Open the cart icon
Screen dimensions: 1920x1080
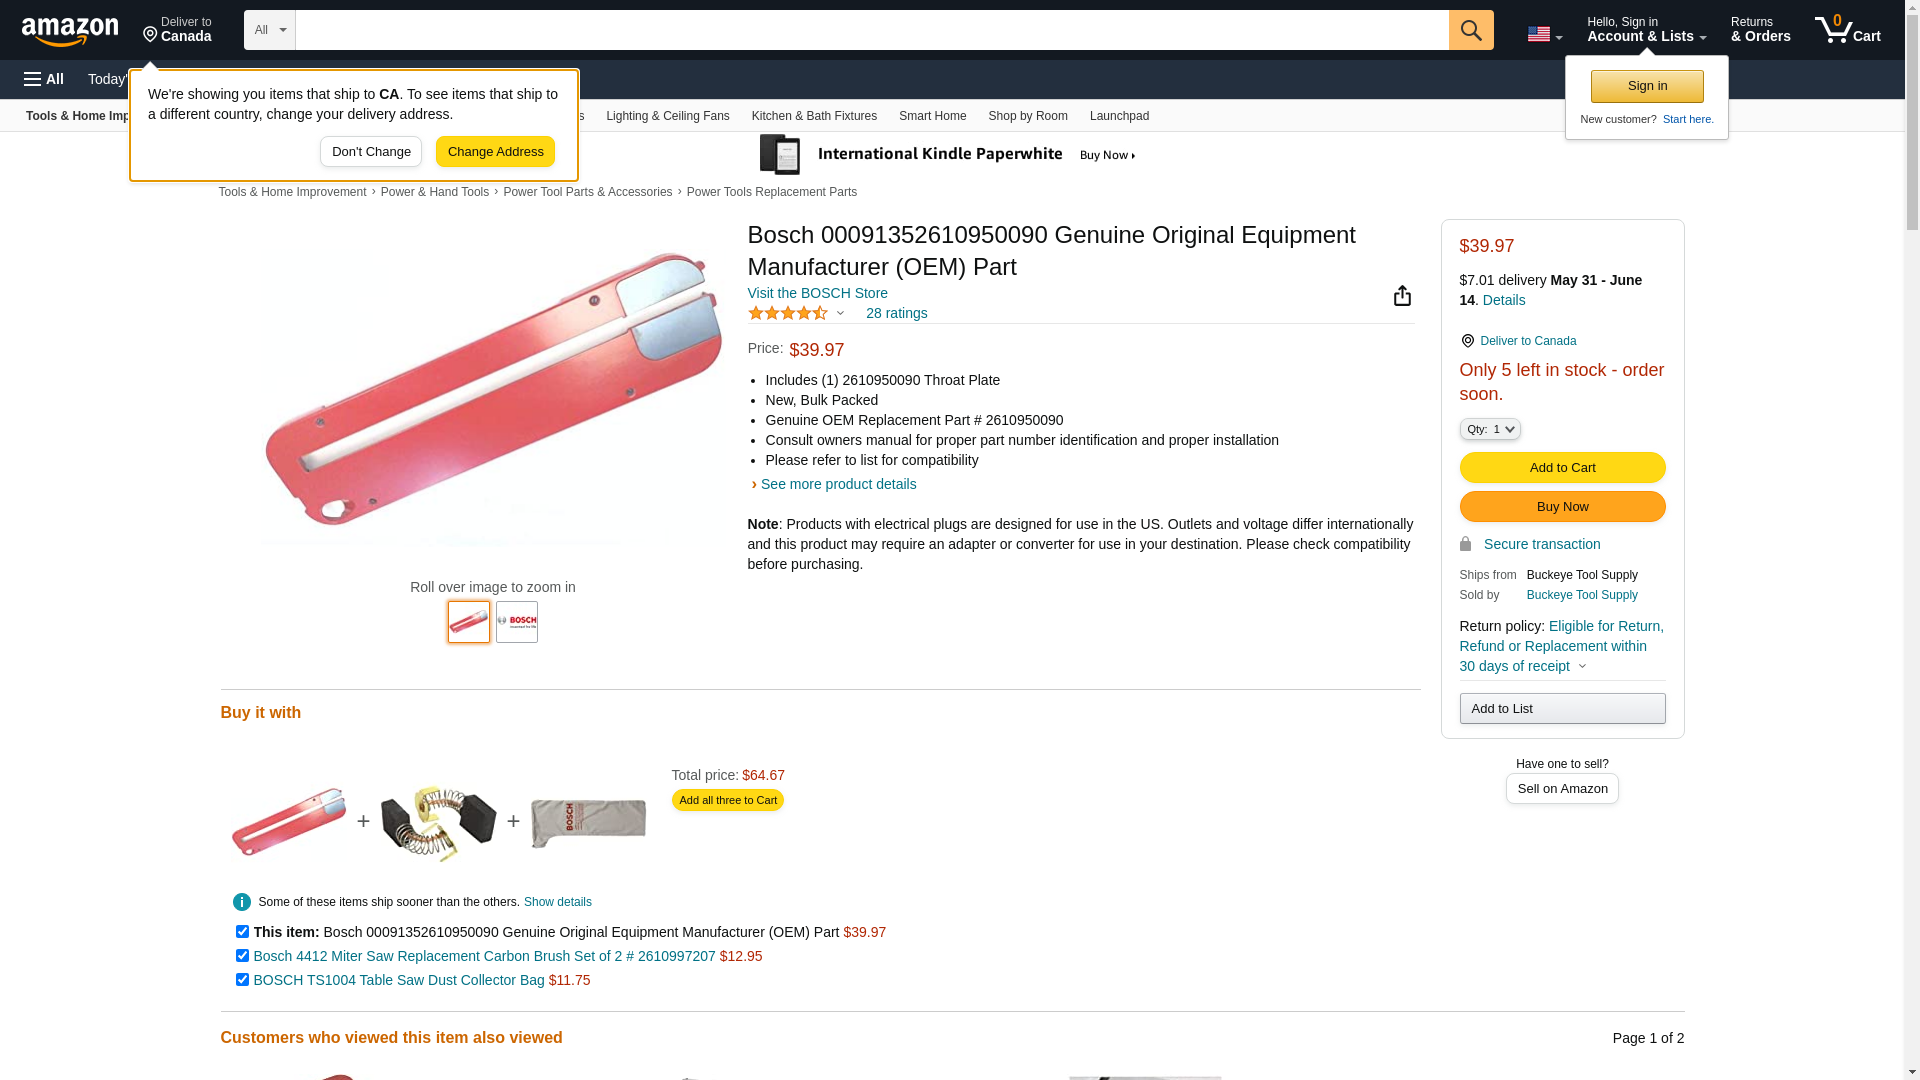pos(1847,30)
